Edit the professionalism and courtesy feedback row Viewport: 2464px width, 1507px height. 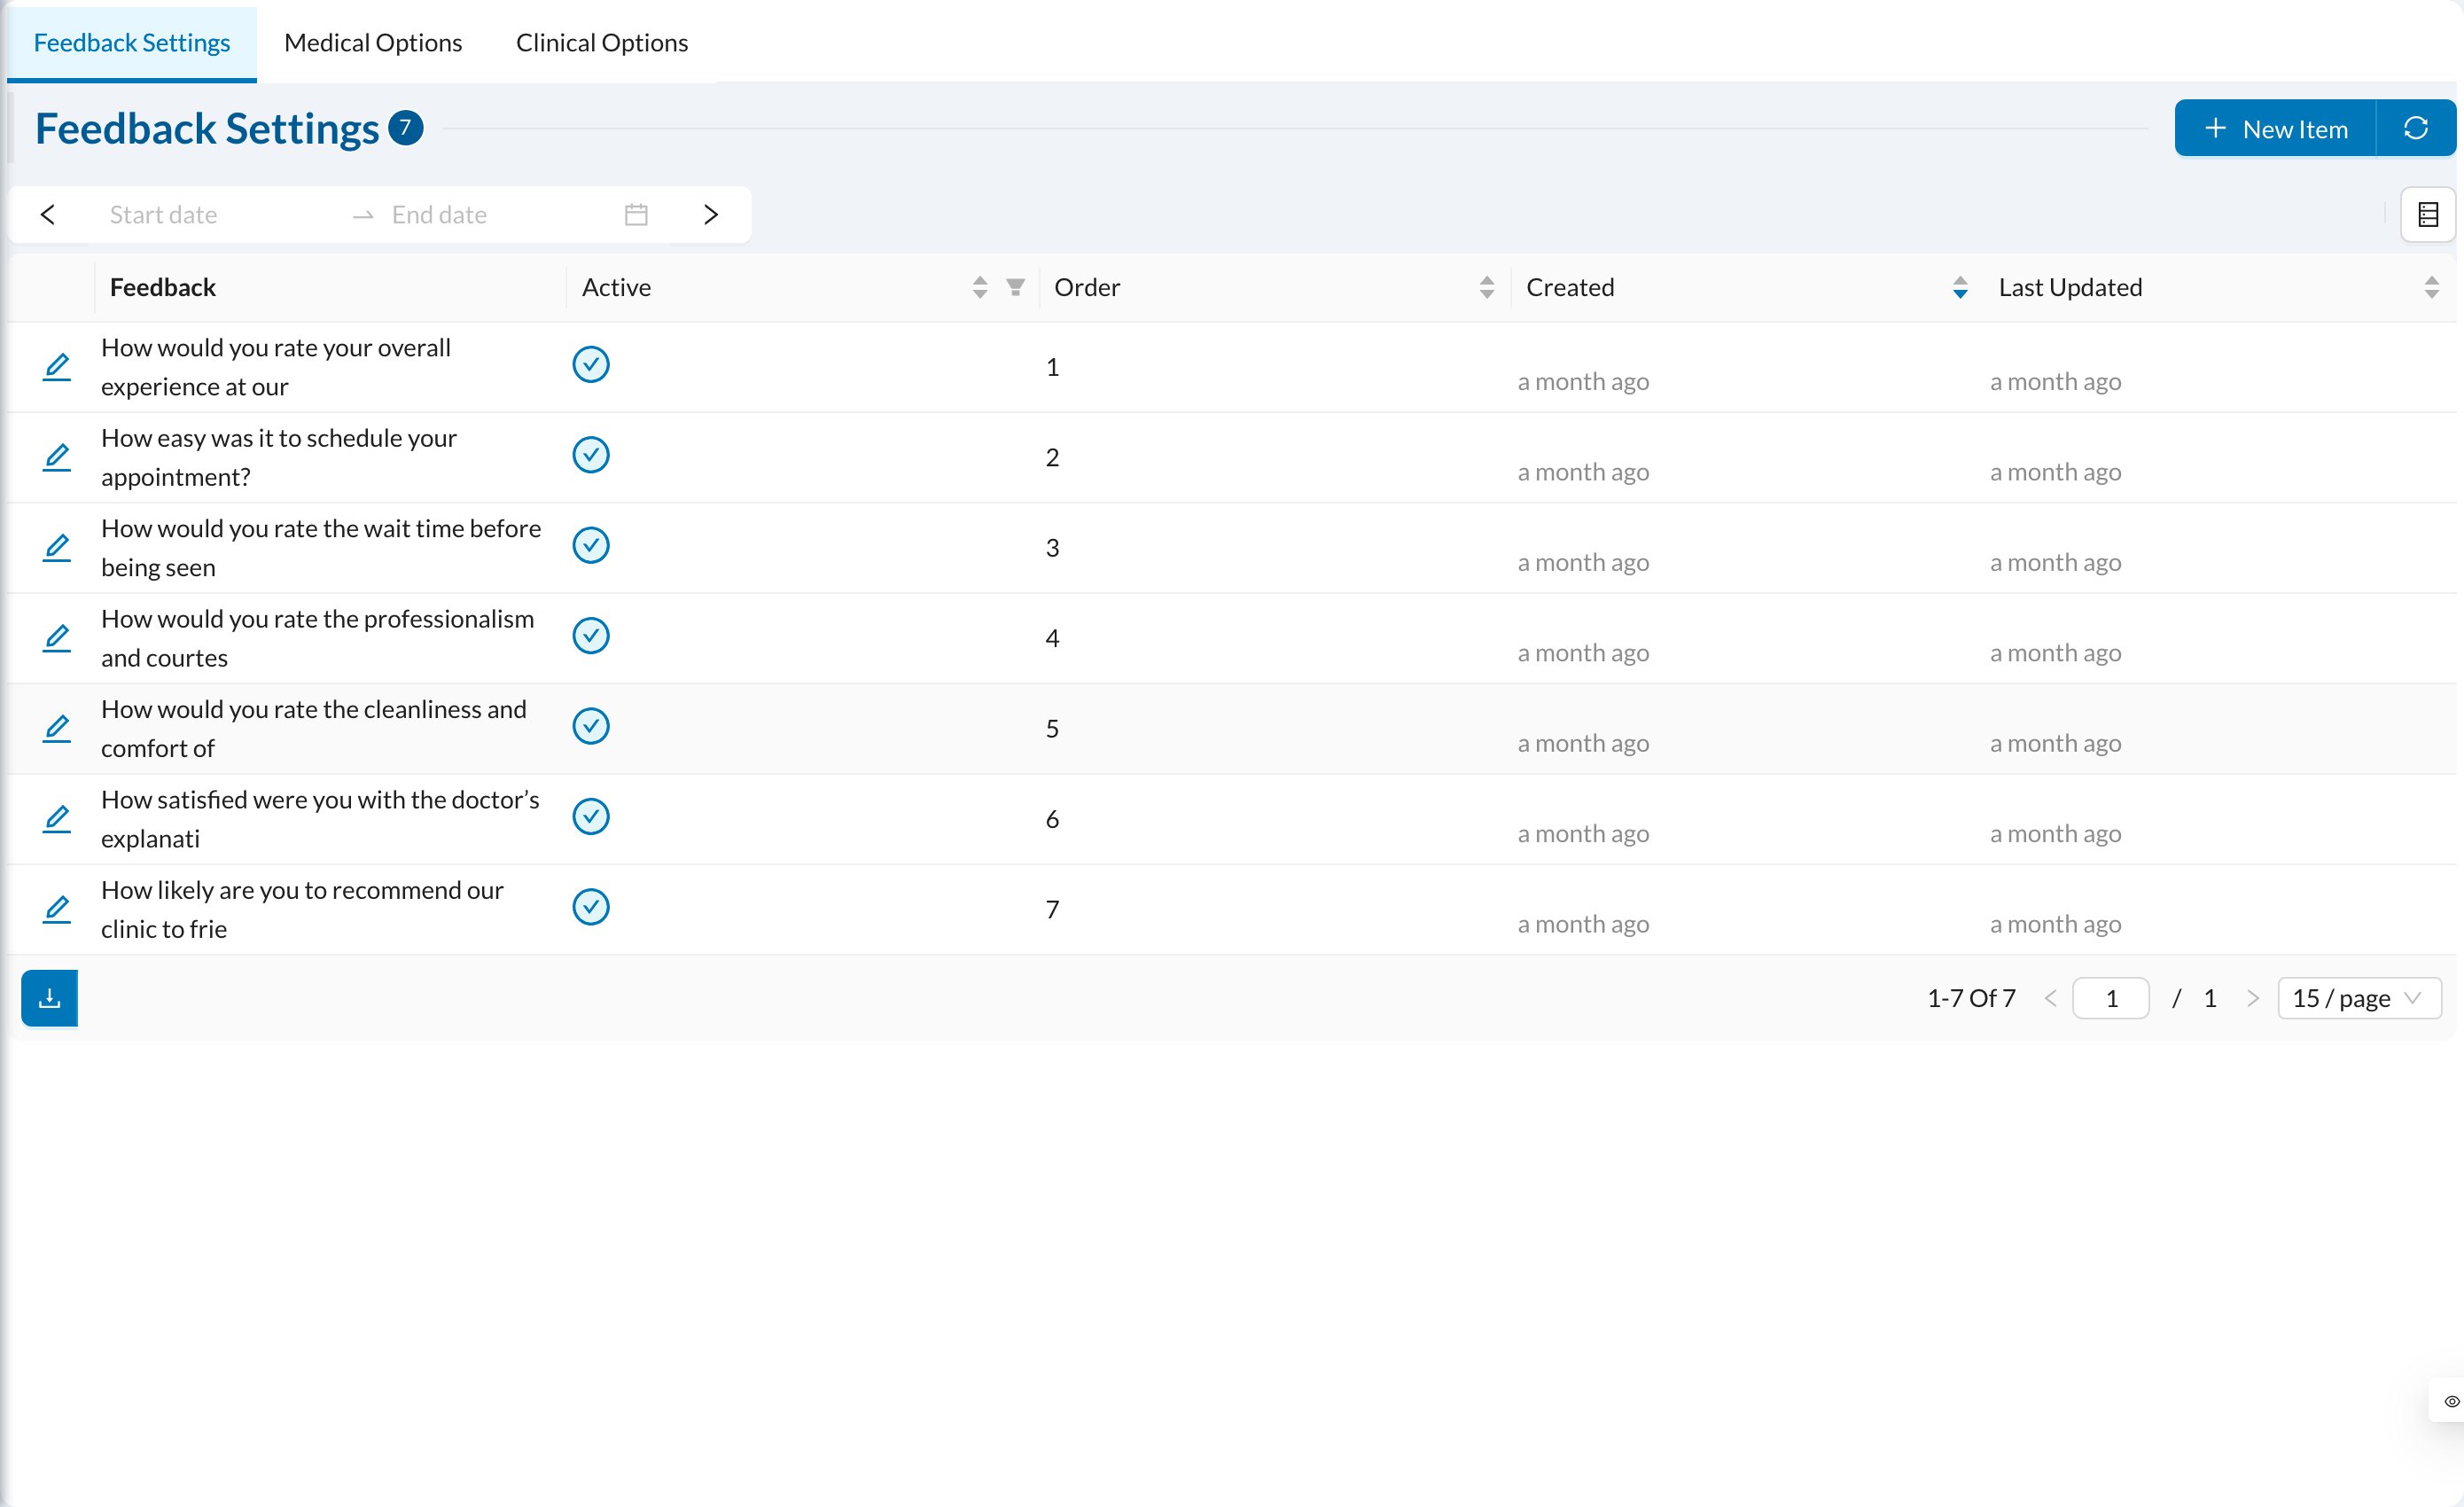[57, 638]
